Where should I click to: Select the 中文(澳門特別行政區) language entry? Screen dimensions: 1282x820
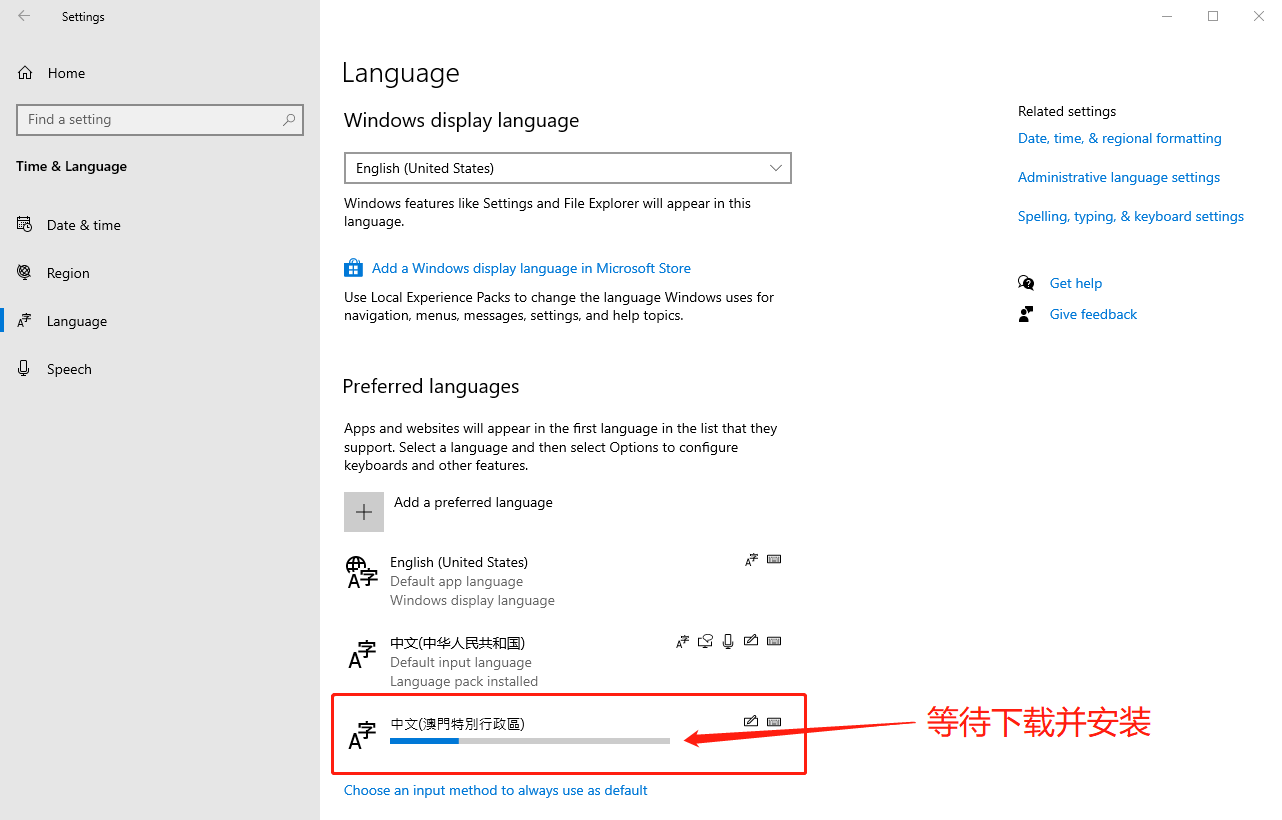point(567,735)
